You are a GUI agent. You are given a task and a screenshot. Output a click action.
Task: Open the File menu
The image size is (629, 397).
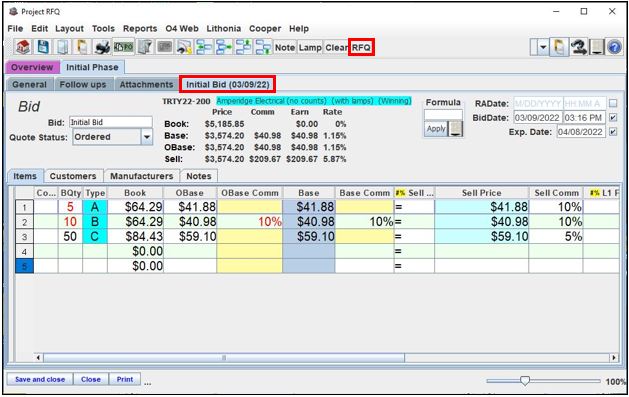[15, 28]
